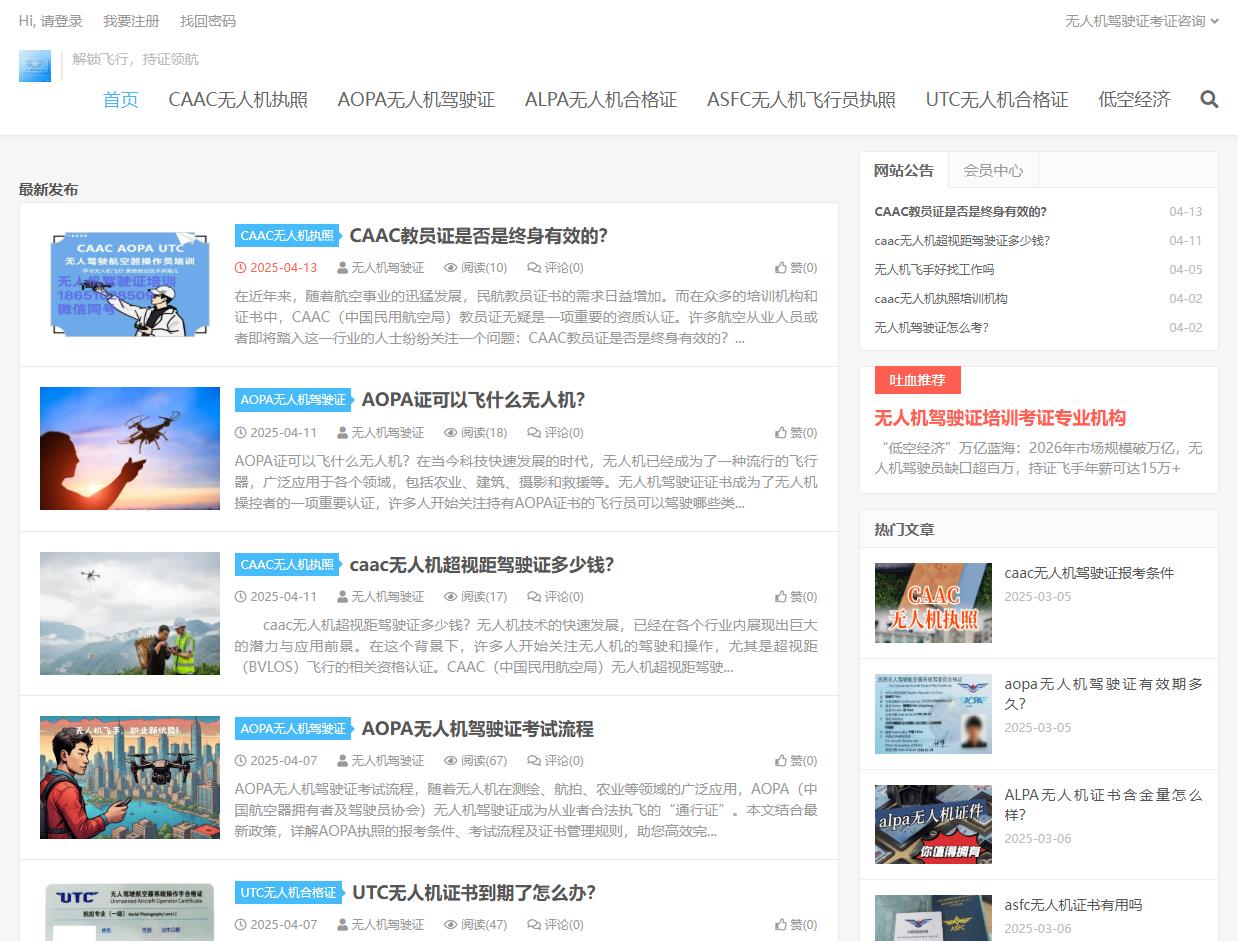1238x941 pixels.
Task: Open hot article aopa无人机驾驶证有效期多久？
Action: pos(1104,694)
